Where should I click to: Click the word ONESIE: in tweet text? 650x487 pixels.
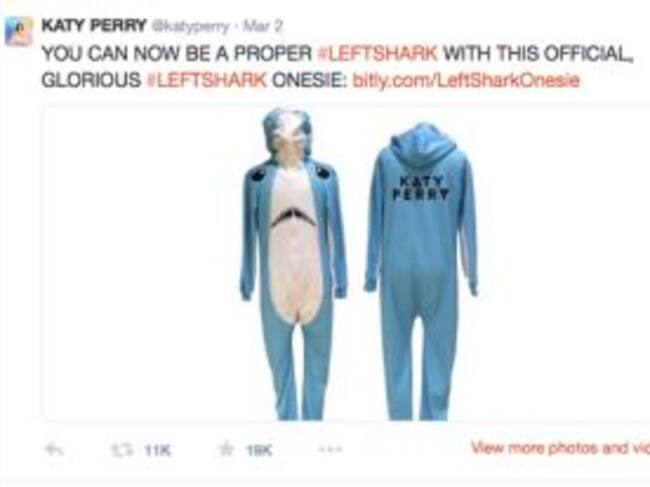[309, 80]
